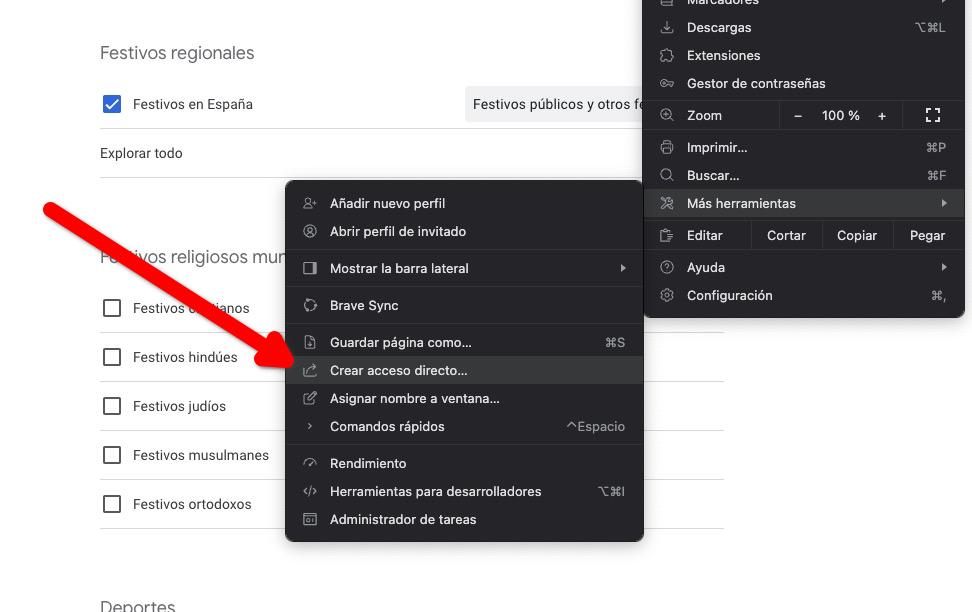Check the Festivos musulmanes checkbox
The image size is (972, 612).
tap(112, 455)
